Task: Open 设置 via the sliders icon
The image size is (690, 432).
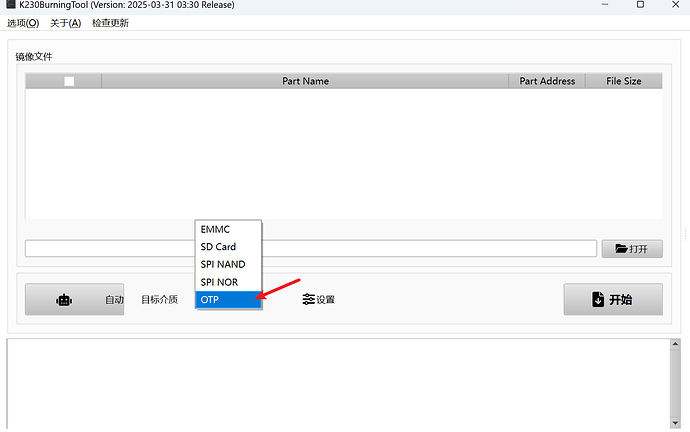Action: [308, 299]
